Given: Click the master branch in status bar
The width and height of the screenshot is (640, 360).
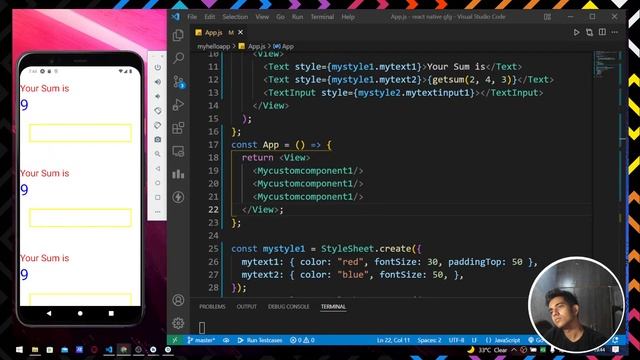Looking at the screenshot, I should click(201, 340).
